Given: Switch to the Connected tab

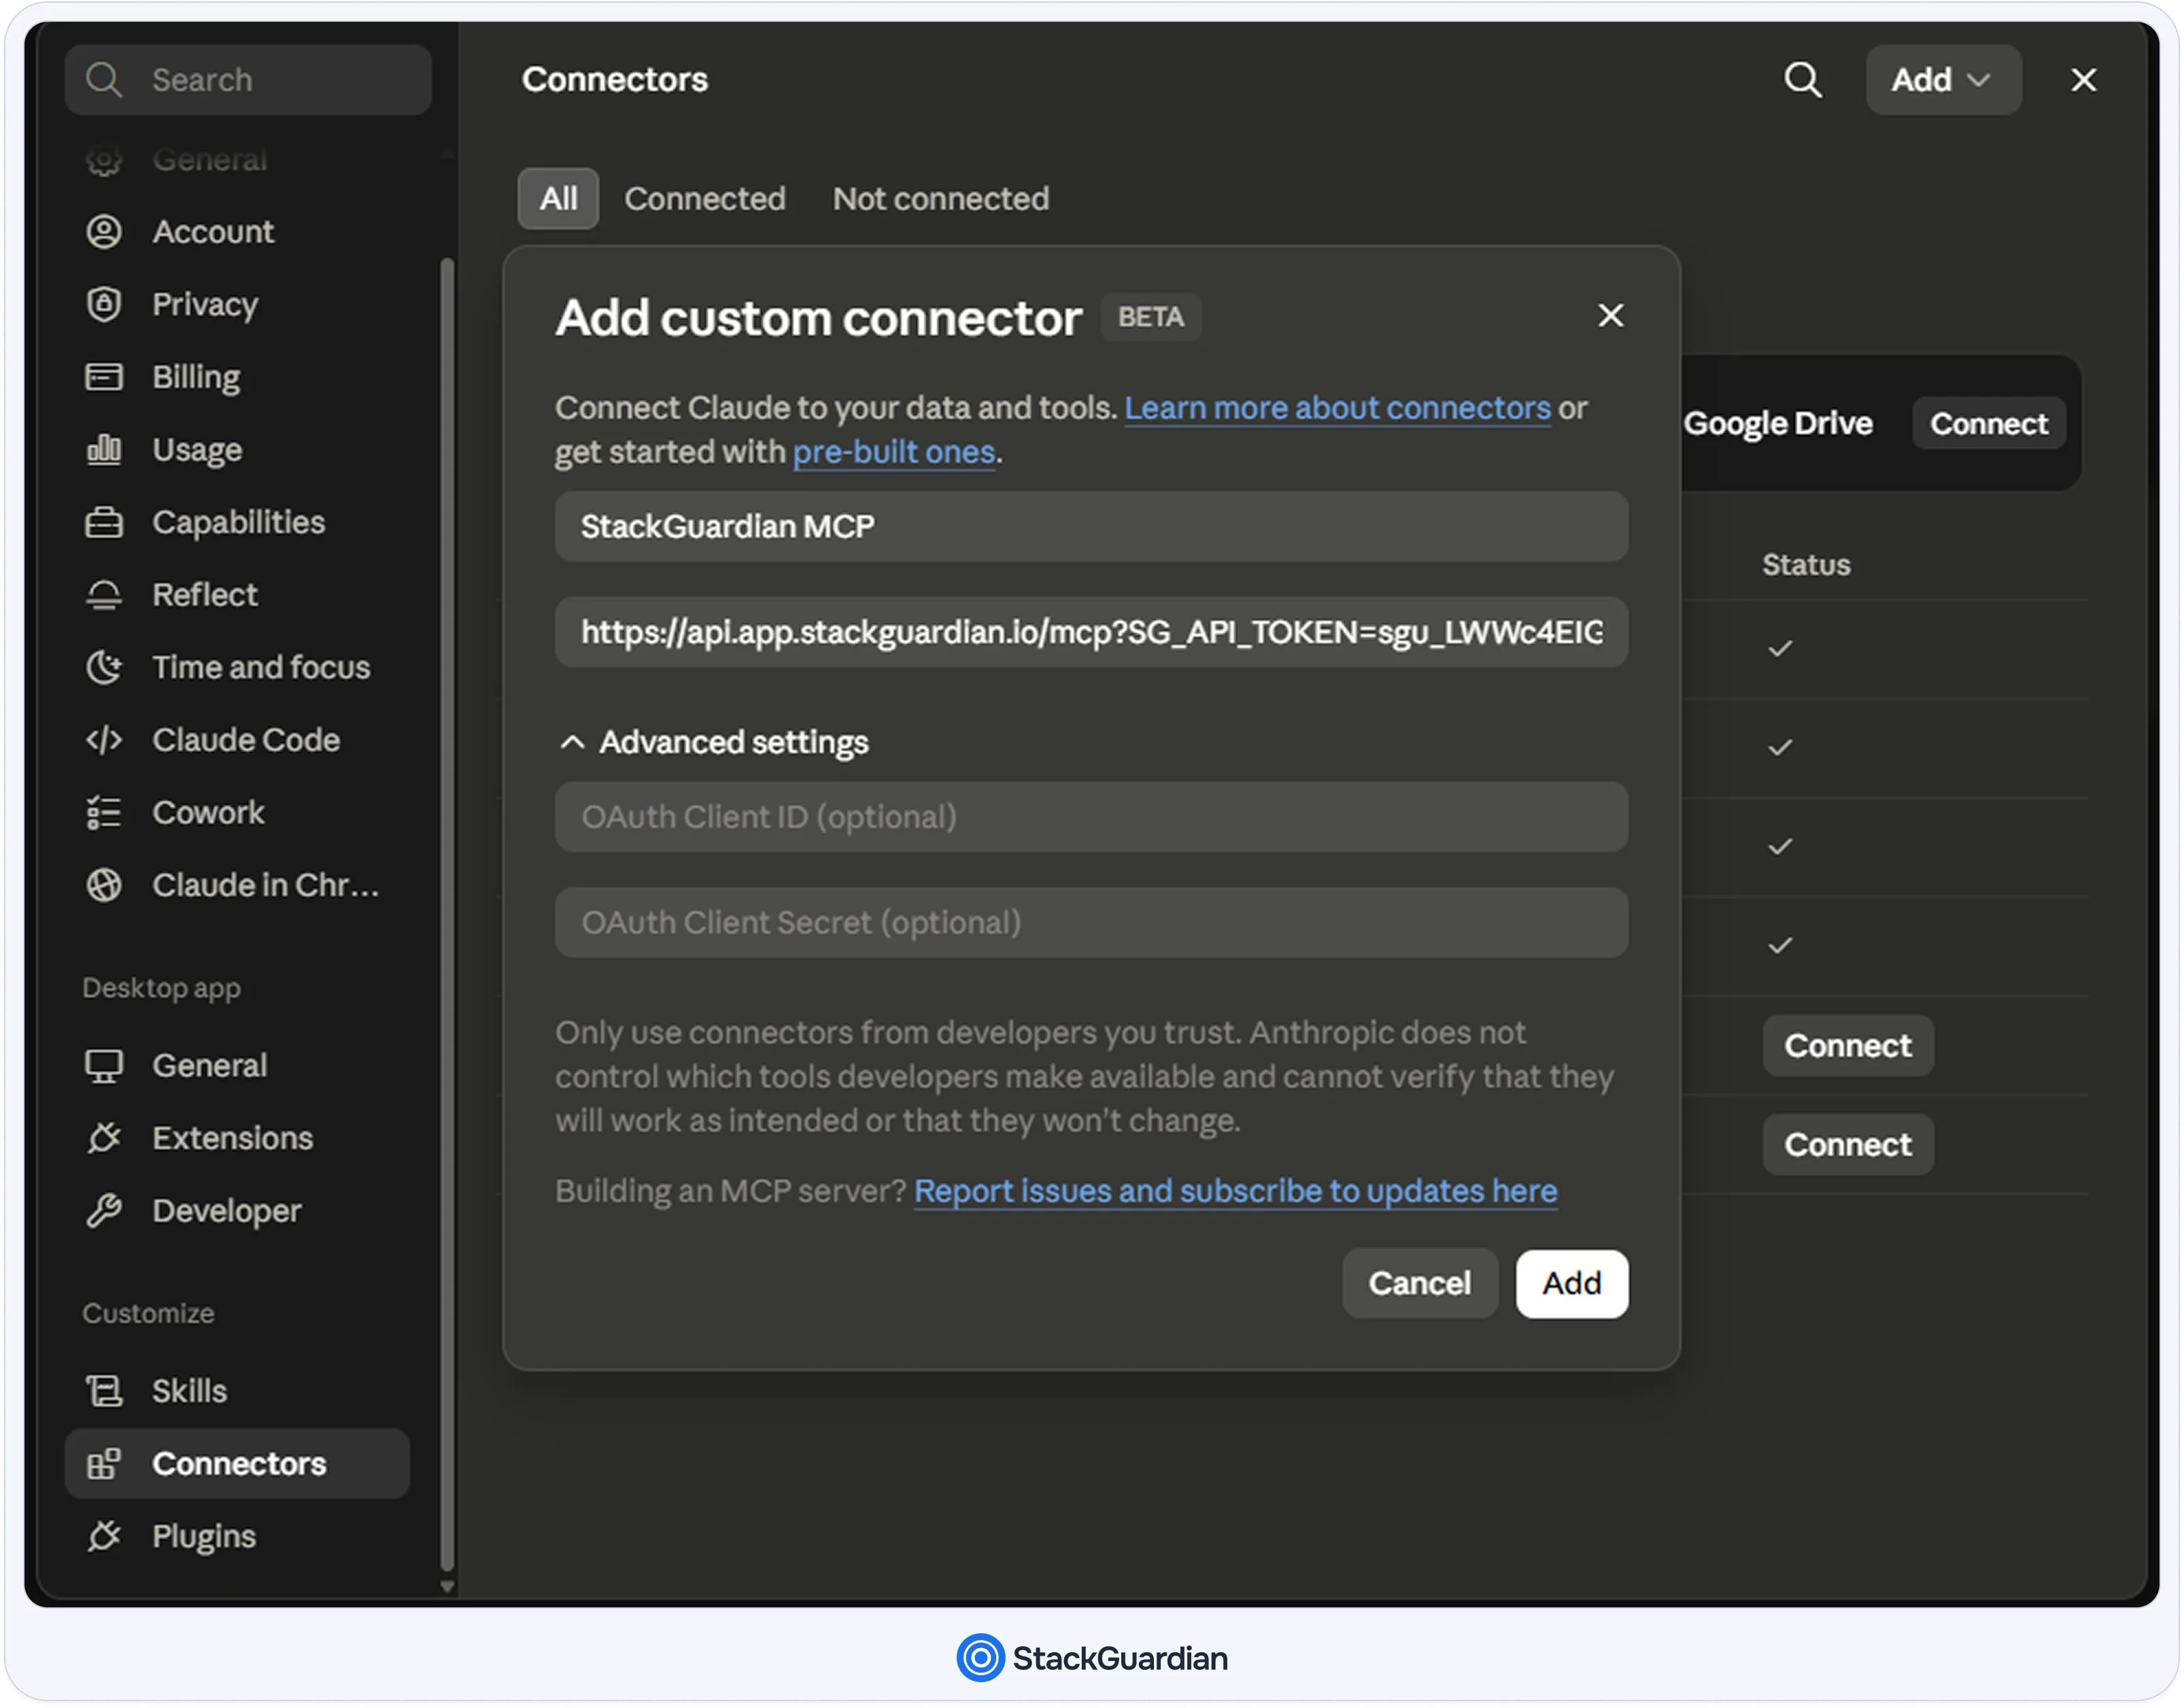Looking at the screenshot, I should (x=705, y=199).
